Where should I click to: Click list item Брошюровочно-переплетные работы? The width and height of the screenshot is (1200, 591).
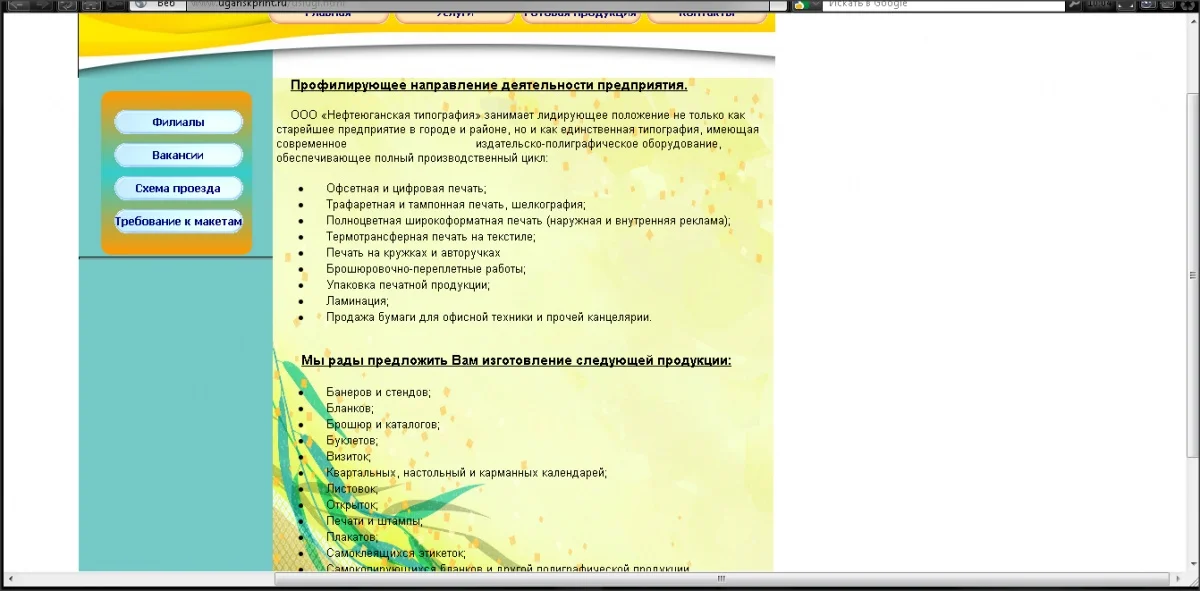click(426, 268)
